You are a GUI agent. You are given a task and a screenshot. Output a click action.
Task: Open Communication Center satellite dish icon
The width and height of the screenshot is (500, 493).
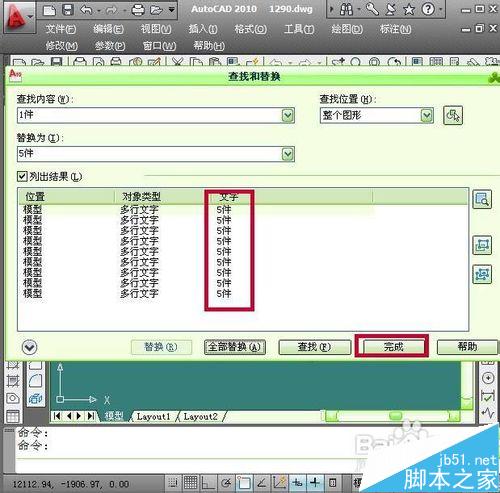tap(390, 9)
